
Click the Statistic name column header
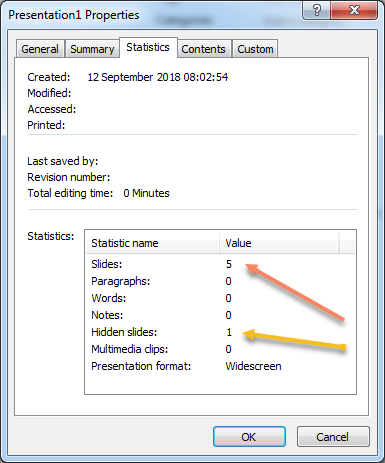[153, 243]
